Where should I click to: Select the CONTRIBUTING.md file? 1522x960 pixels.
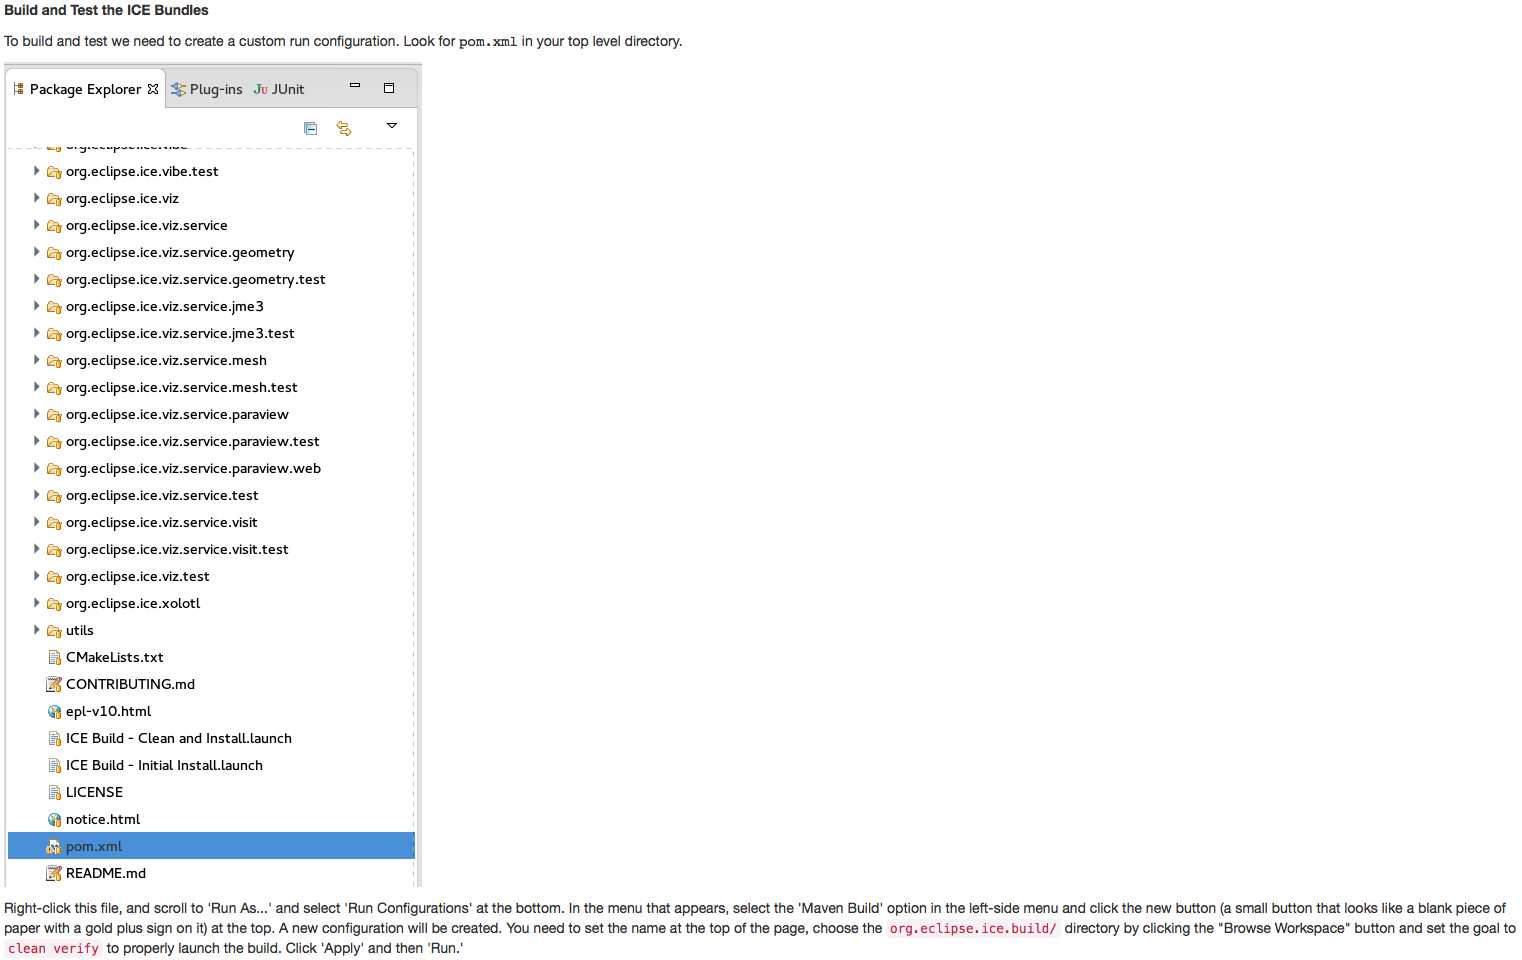tap(130, 684)
